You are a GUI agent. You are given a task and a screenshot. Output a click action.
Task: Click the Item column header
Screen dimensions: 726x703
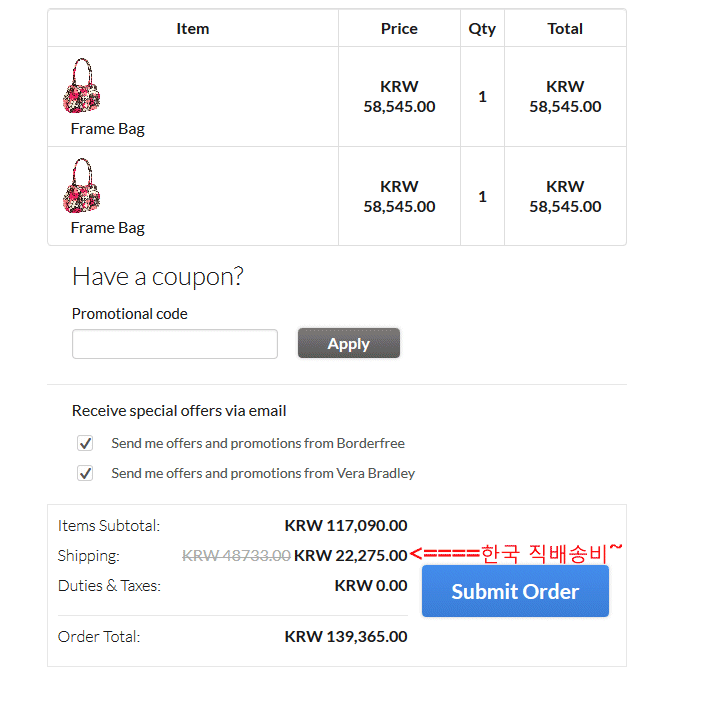coord(193,29)
